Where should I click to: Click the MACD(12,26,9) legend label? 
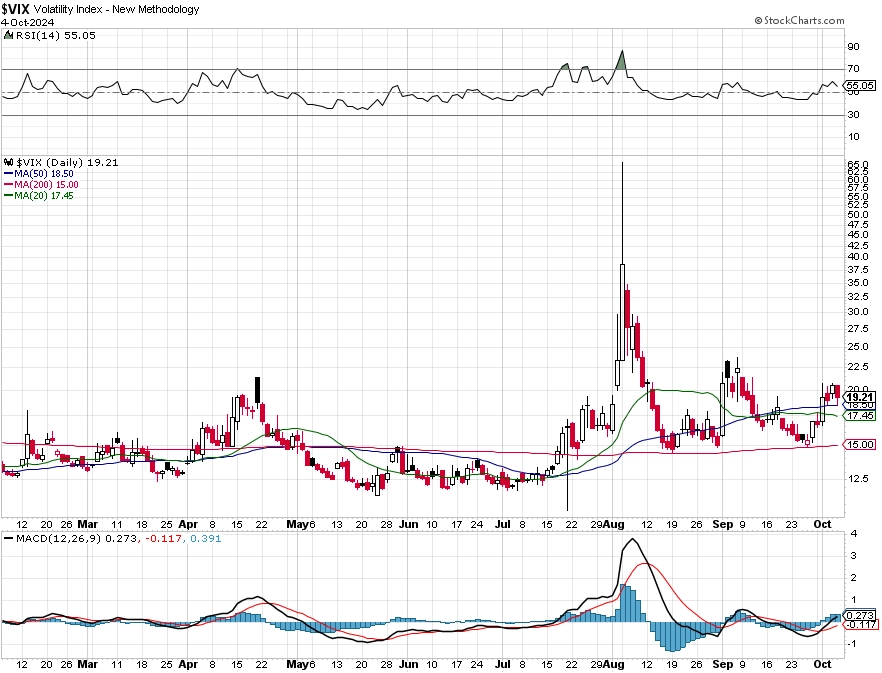click(x=58, y=539)
